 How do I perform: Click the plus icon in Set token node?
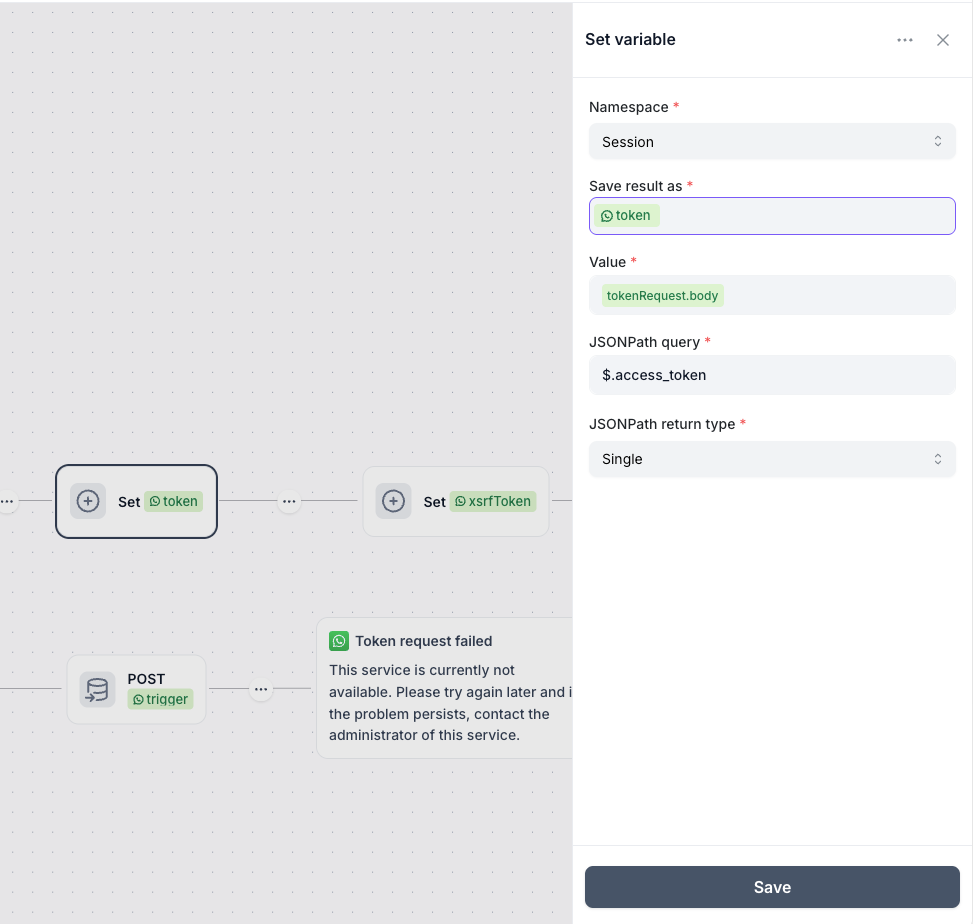[87, 501]
